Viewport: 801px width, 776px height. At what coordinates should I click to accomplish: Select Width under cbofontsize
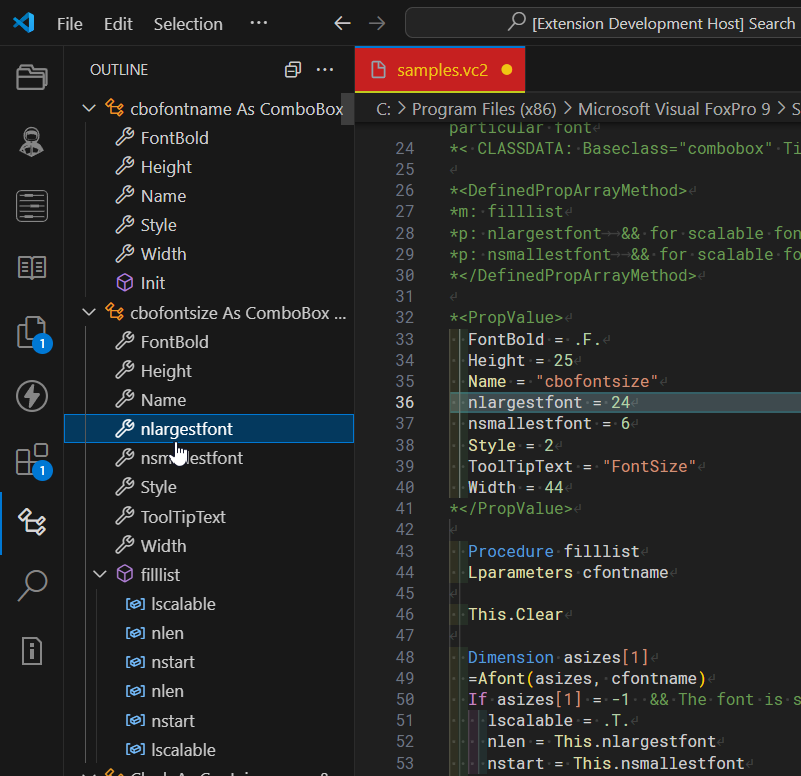(x=209, y=546)
